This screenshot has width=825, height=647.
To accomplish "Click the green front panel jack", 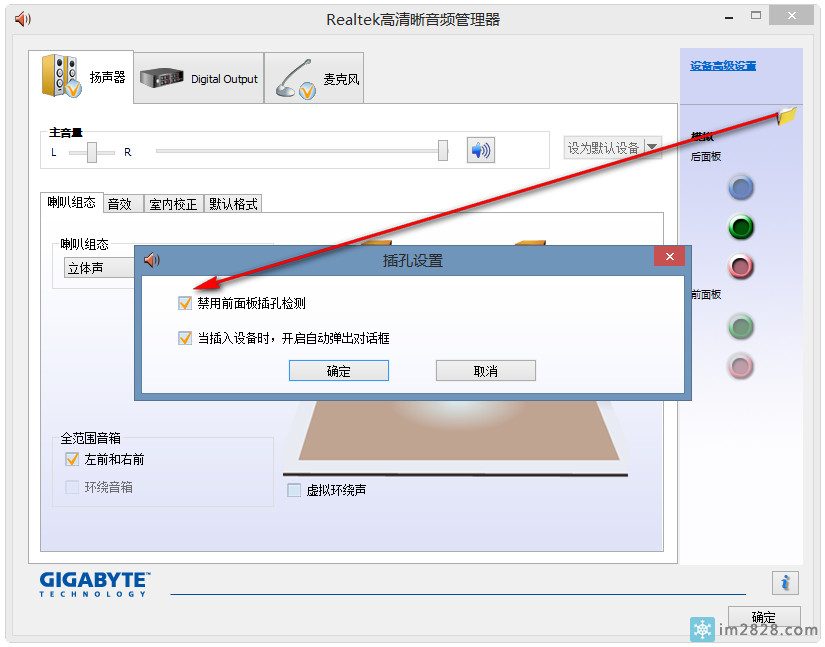I will coord(740,326).
